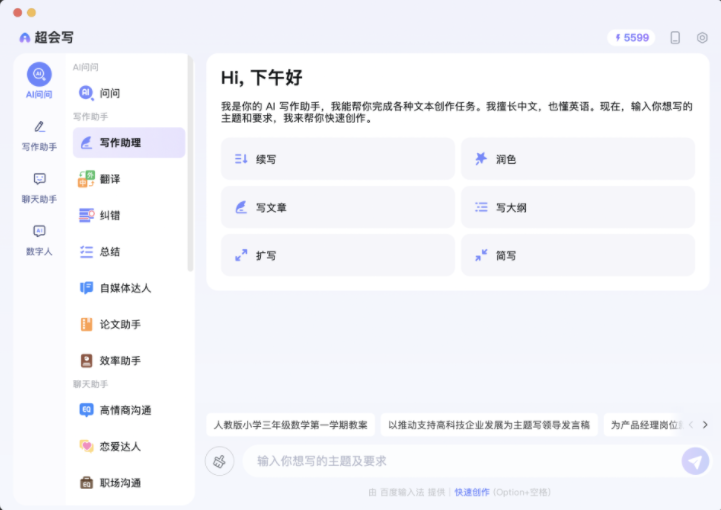721x510 pixels.
Task: Open the AI问问 sidebar section
Action: click(39, 81)
